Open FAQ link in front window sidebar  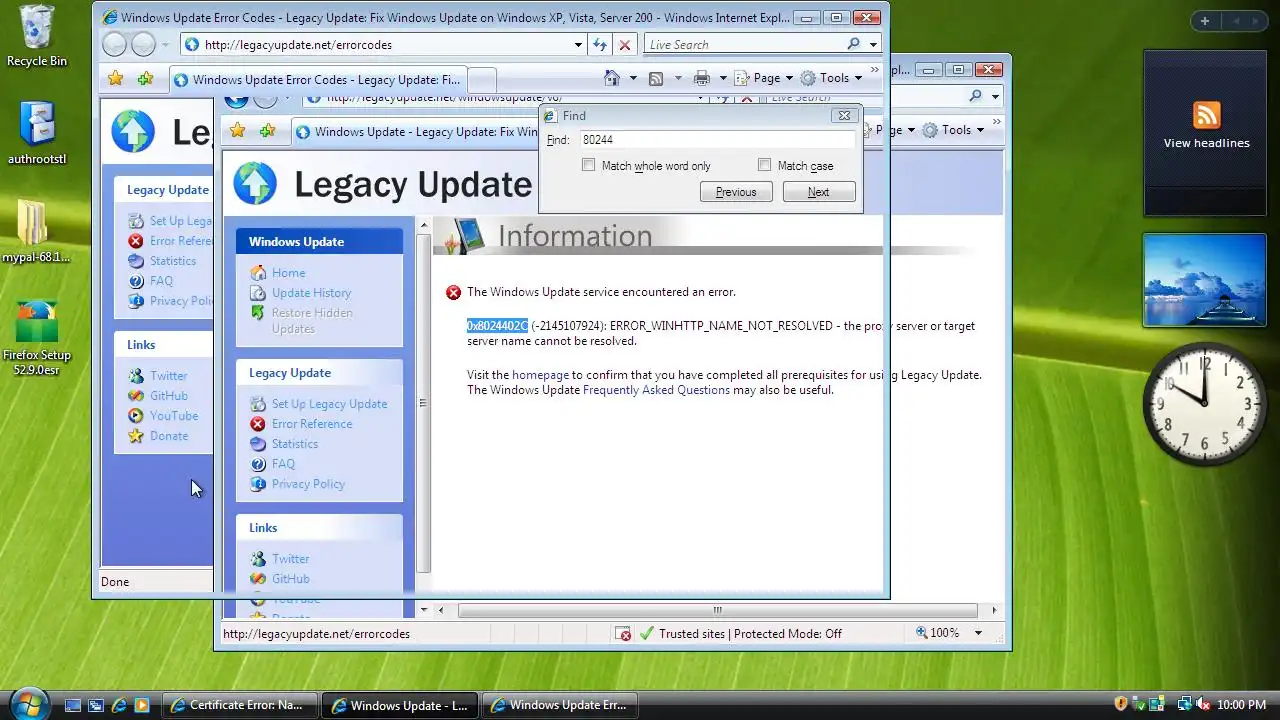click(x=161, y=281)
